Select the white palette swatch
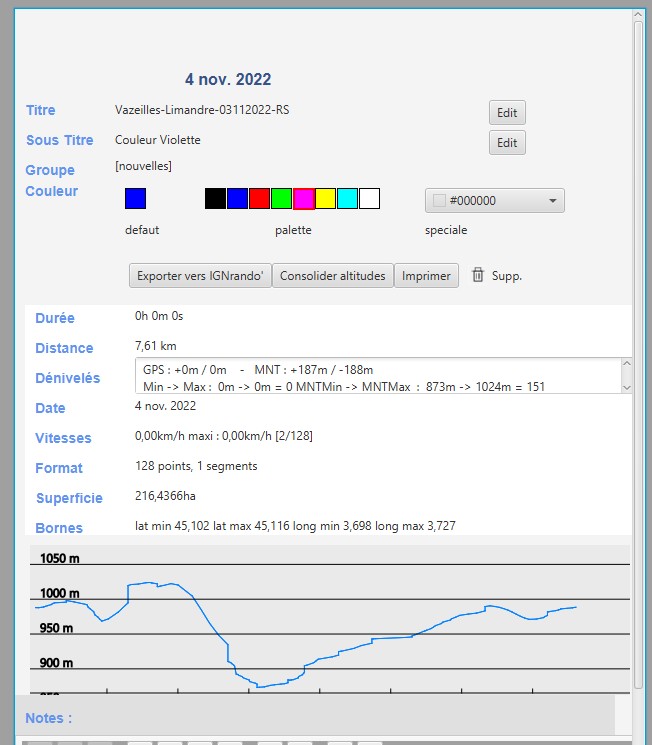 (369, 198)
